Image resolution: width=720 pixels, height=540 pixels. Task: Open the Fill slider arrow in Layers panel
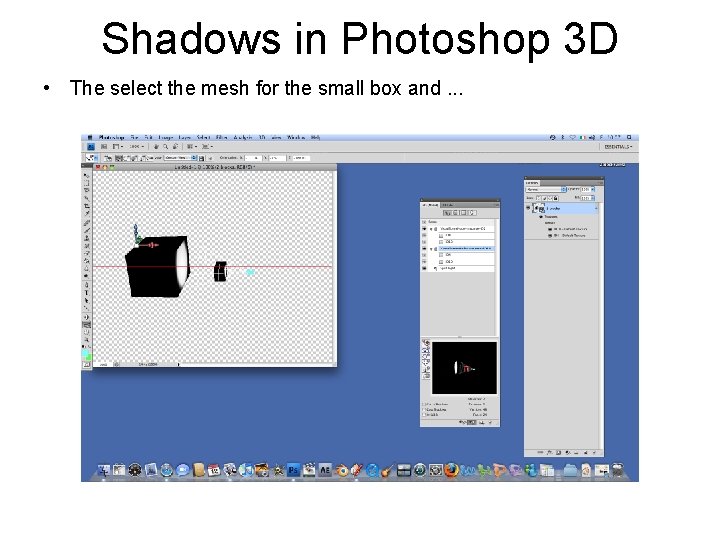[593, 198]
